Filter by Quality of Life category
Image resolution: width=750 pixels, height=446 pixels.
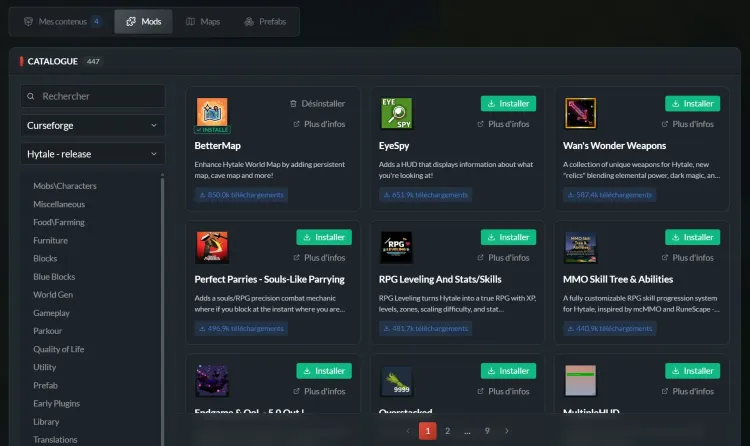(58, 349)
